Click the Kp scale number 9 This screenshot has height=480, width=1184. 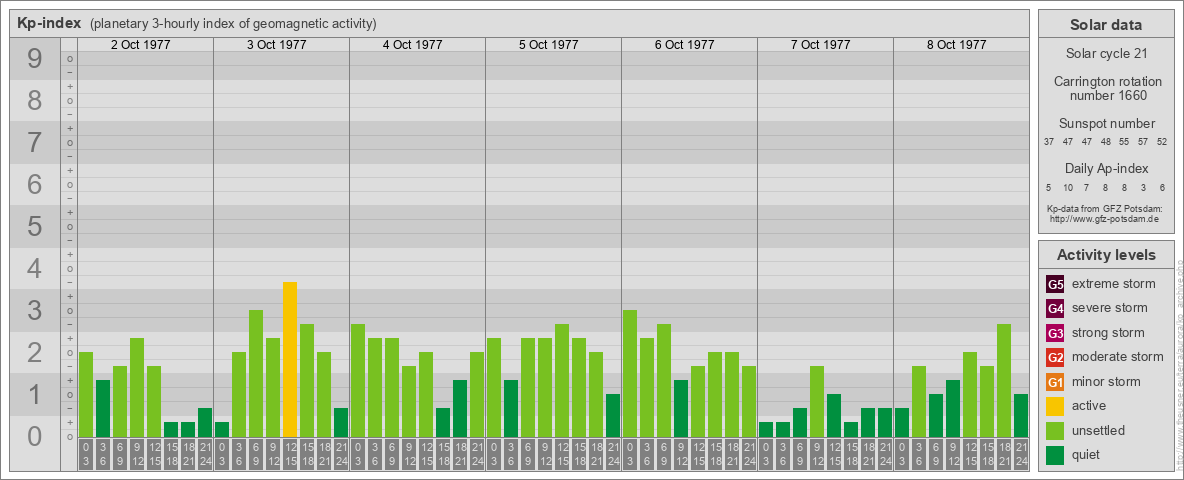35,59
